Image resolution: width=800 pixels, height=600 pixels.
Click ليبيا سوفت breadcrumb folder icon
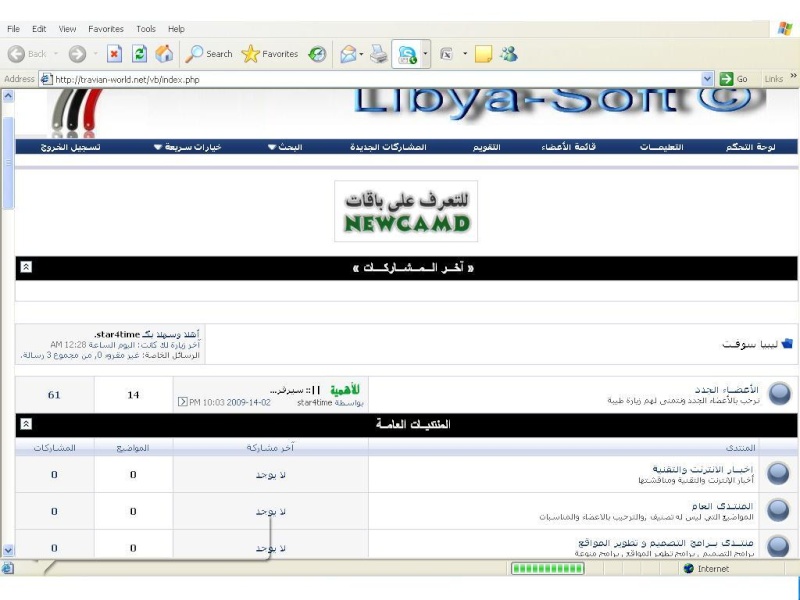coord(787,343)
